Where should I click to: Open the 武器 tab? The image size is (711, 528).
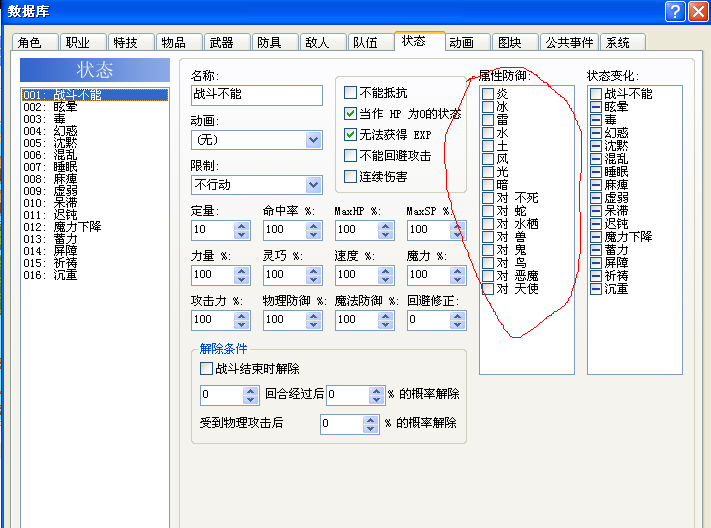pos(227,43)
